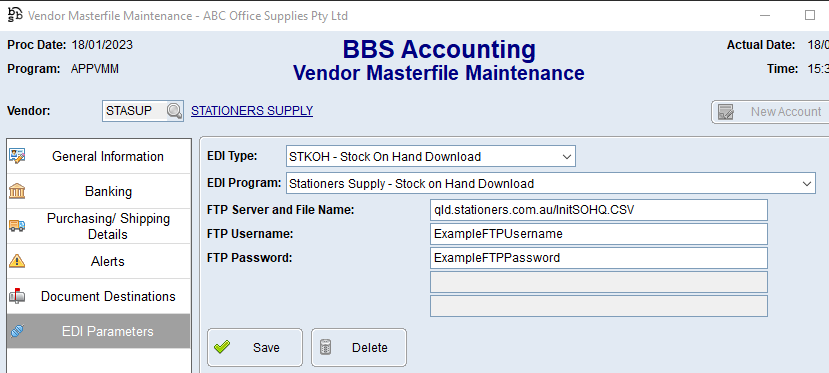Open the STATIONERS SUPPLY vendor link
This screenshot has width=829, height=373.
252,110
